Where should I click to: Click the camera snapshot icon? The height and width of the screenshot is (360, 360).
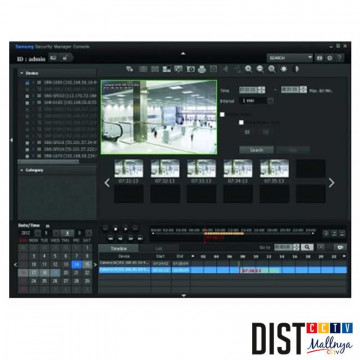coord(190,69)
